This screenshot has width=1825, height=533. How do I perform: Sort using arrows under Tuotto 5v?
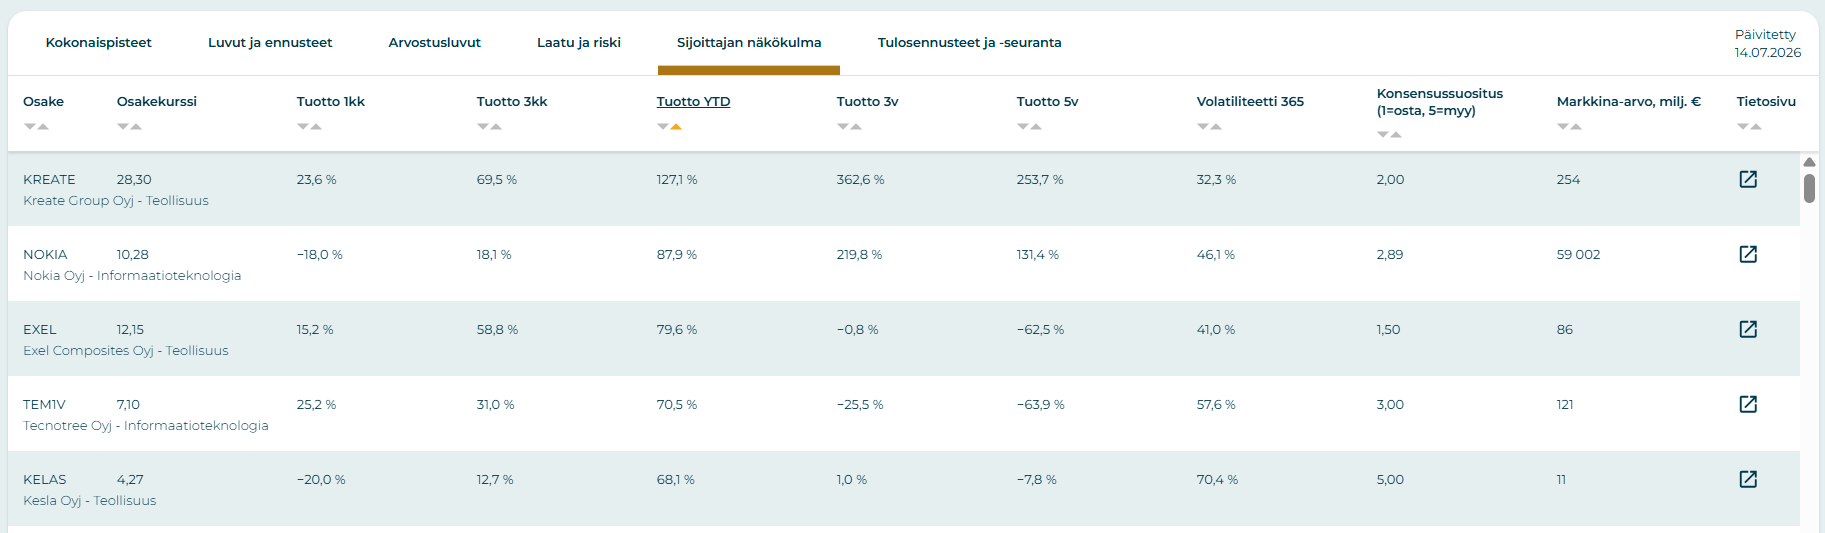(x=1029, y=126)
